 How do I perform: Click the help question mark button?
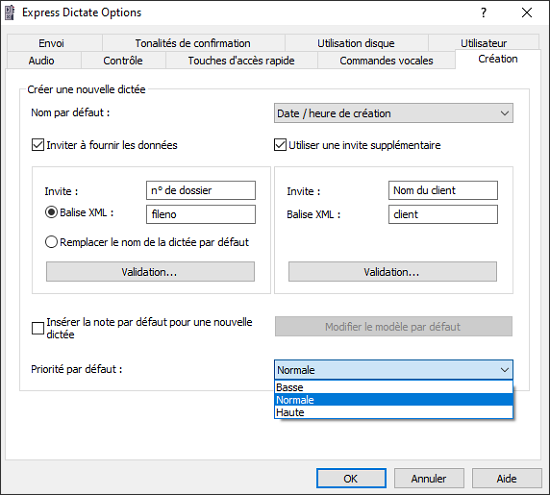pyautogui.click(x=484, y=13)
